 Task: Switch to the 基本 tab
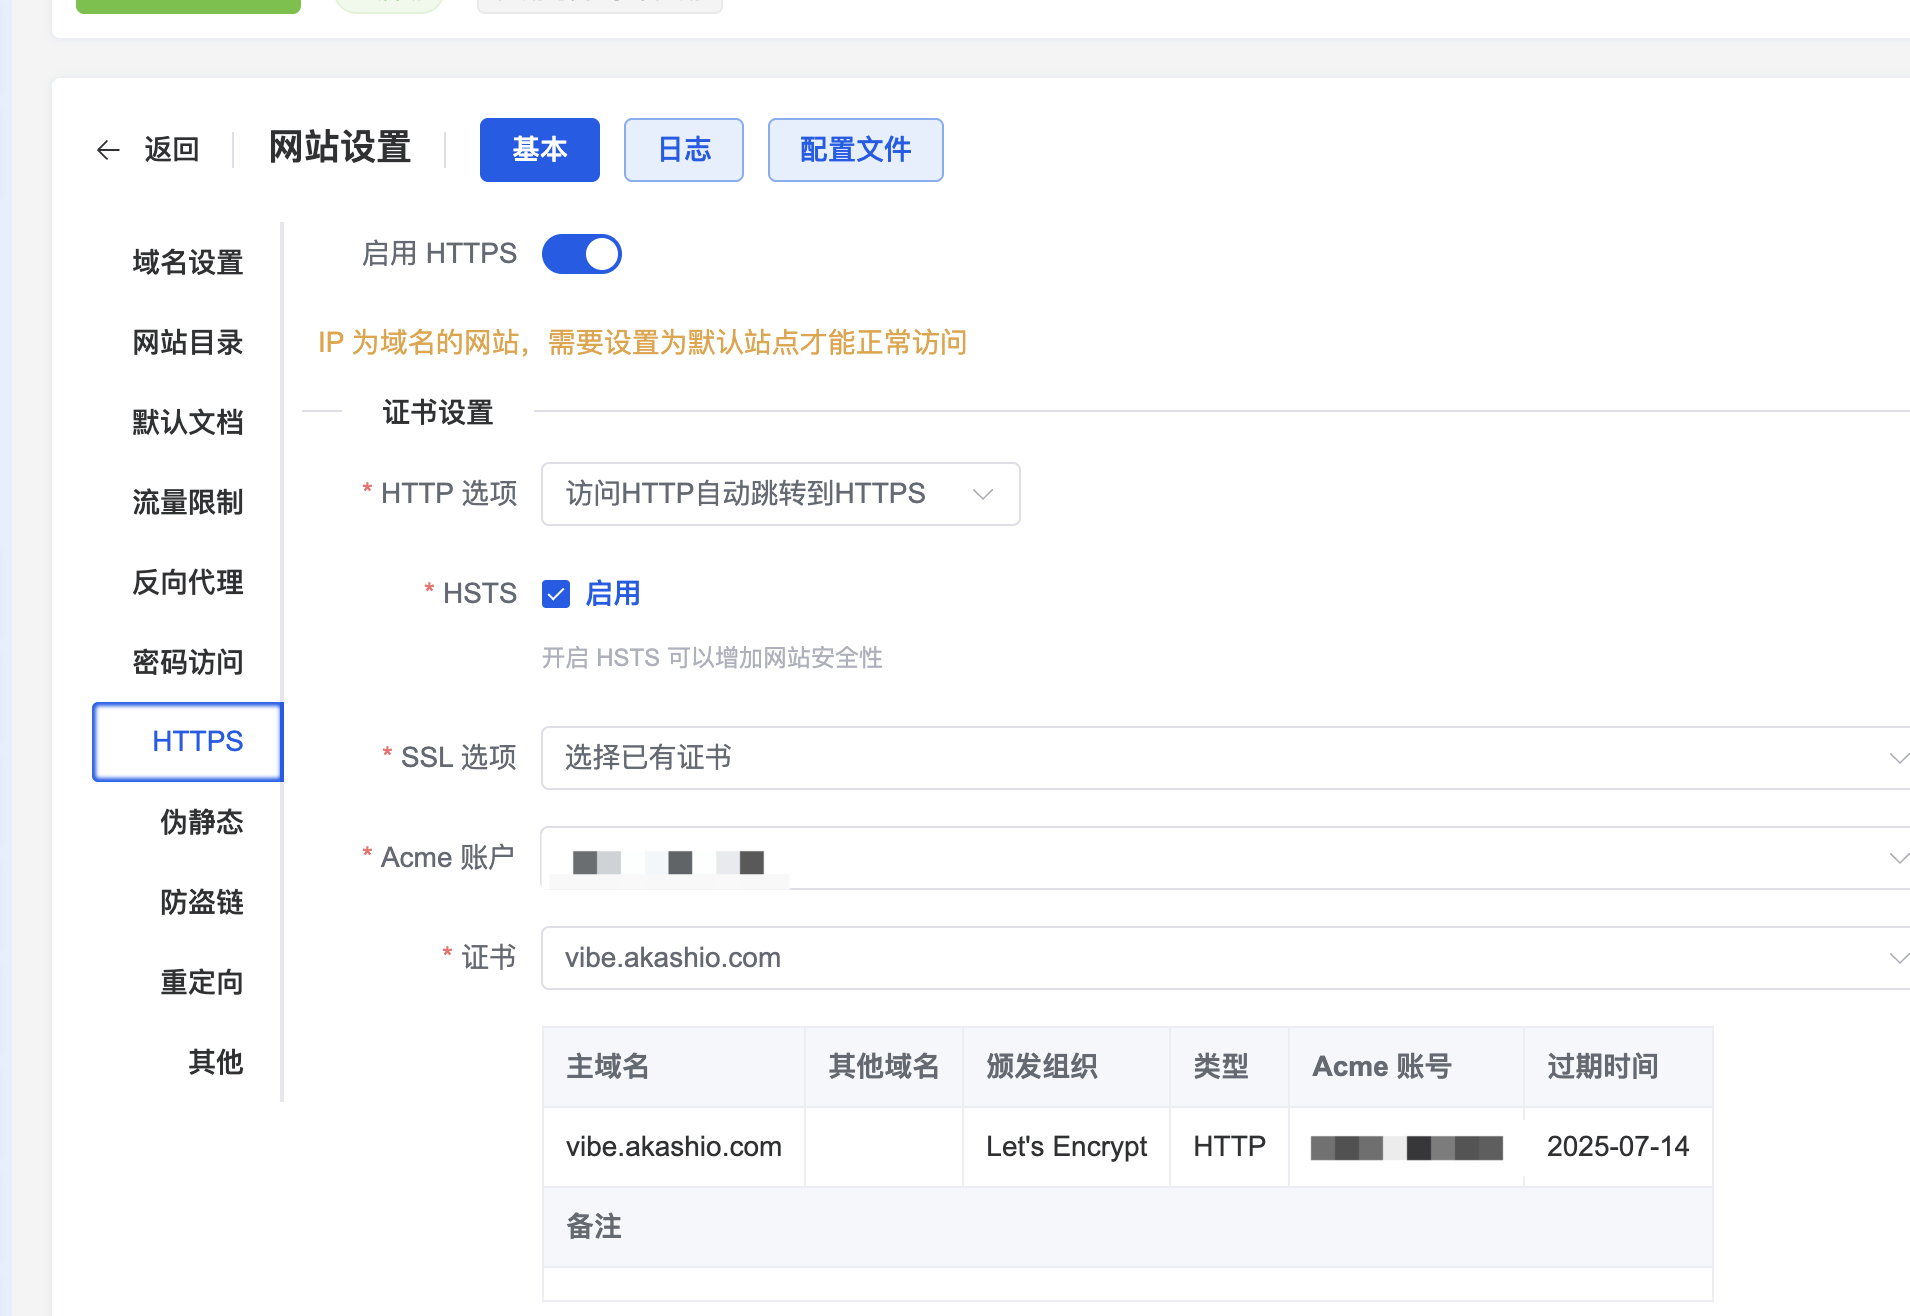tap(540, 150)
